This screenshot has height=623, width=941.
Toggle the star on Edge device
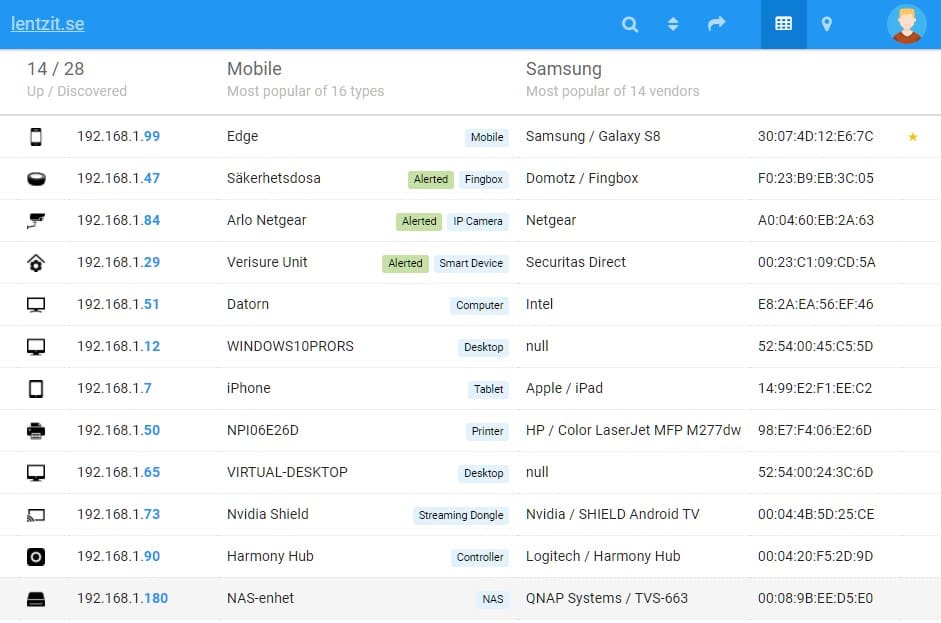click(x=912, y=137)
